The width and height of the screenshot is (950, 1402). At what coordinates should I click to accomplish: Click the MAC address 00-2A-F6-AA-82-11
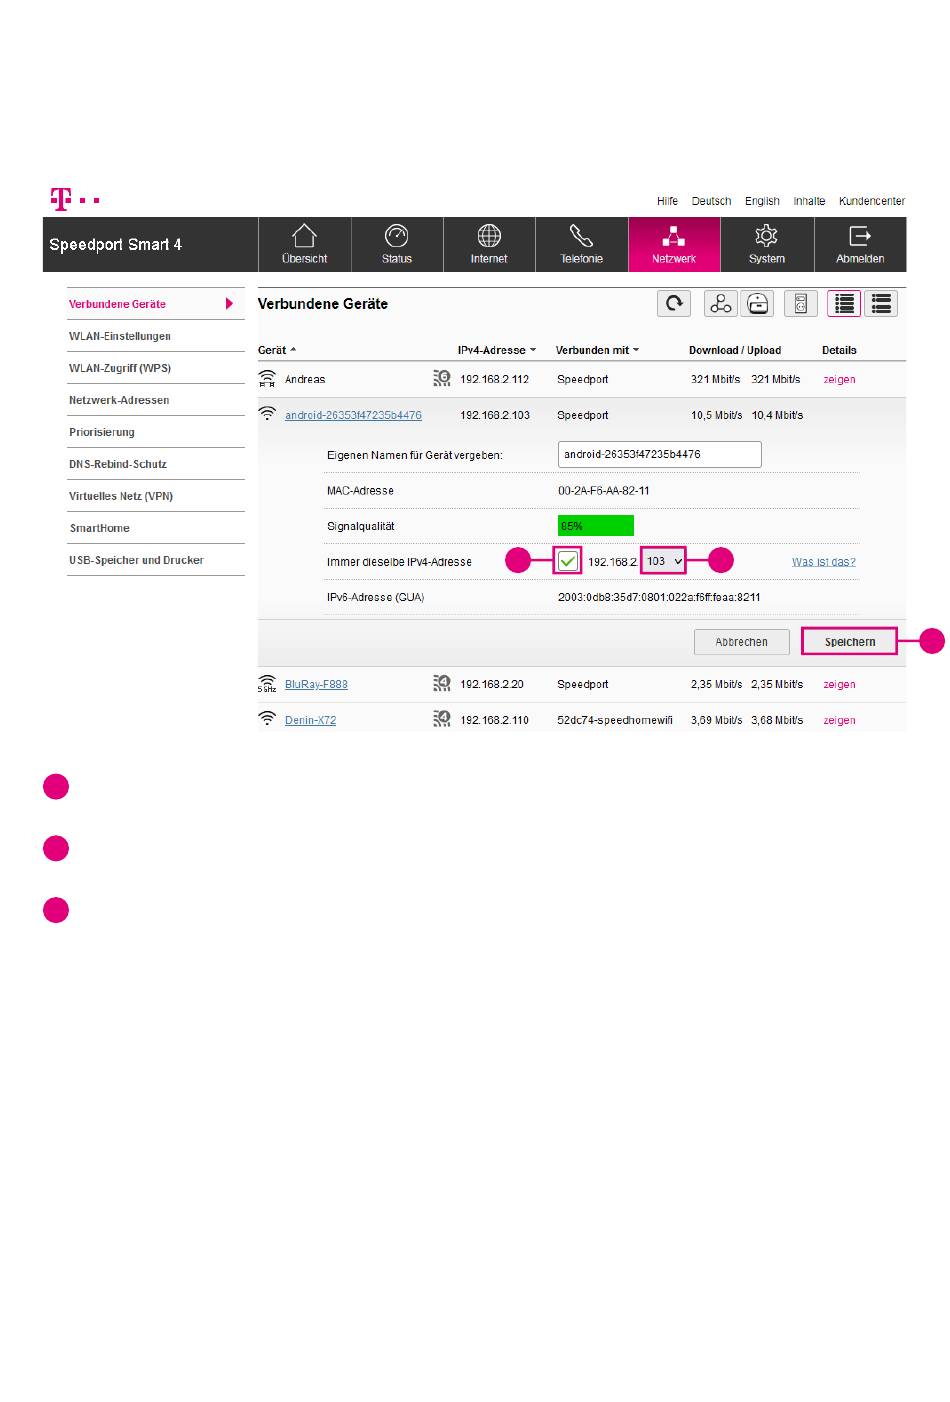[604, 491]
